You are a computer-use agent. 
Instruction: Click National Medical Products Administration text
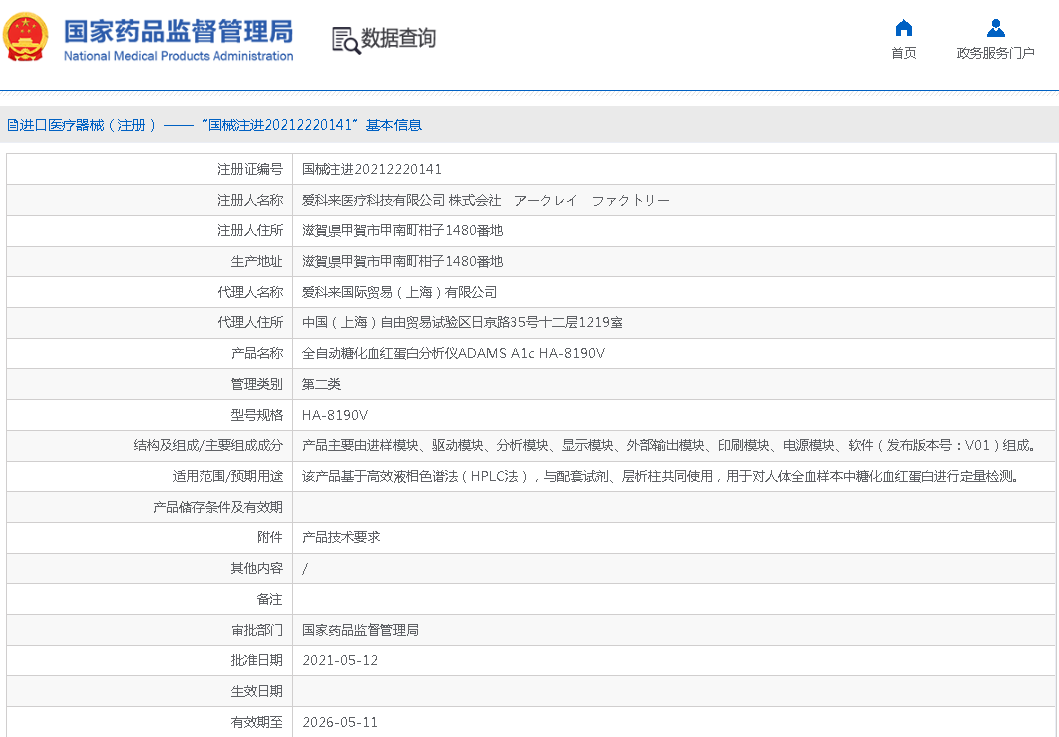pyautogui.click(x=178, y=56)
